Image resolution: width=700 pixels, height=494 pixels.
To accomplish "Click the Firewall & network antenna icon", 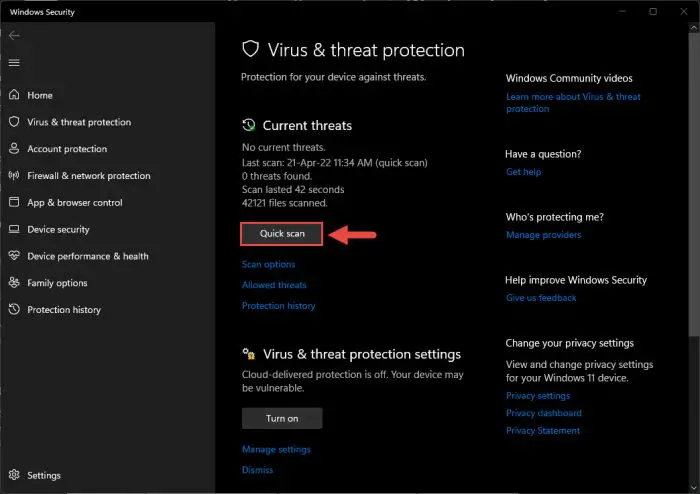I will coord(14,175).
